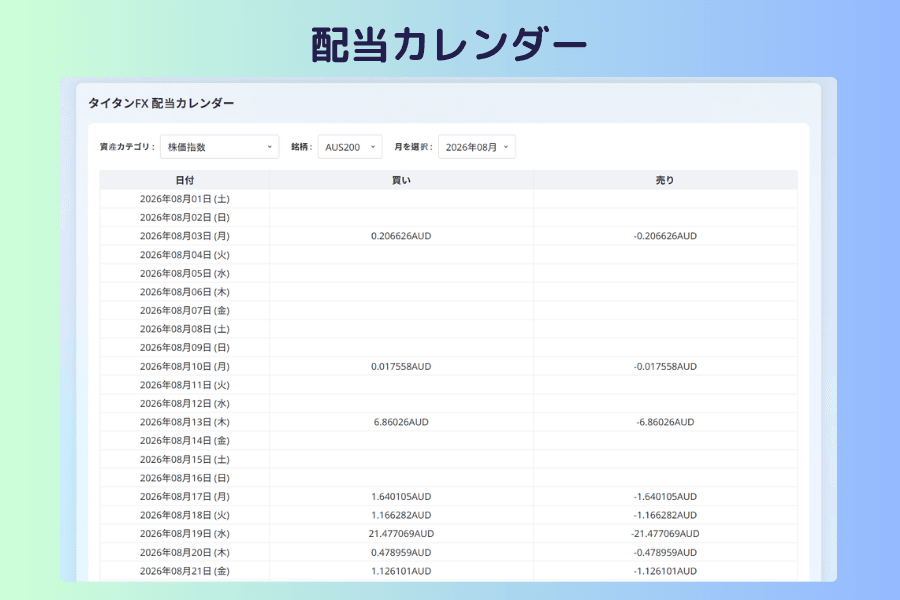Open the 月を選択 dropdown showing 2026年08月
This screenshot has height=600, width=900.
(x=477, y=147)
